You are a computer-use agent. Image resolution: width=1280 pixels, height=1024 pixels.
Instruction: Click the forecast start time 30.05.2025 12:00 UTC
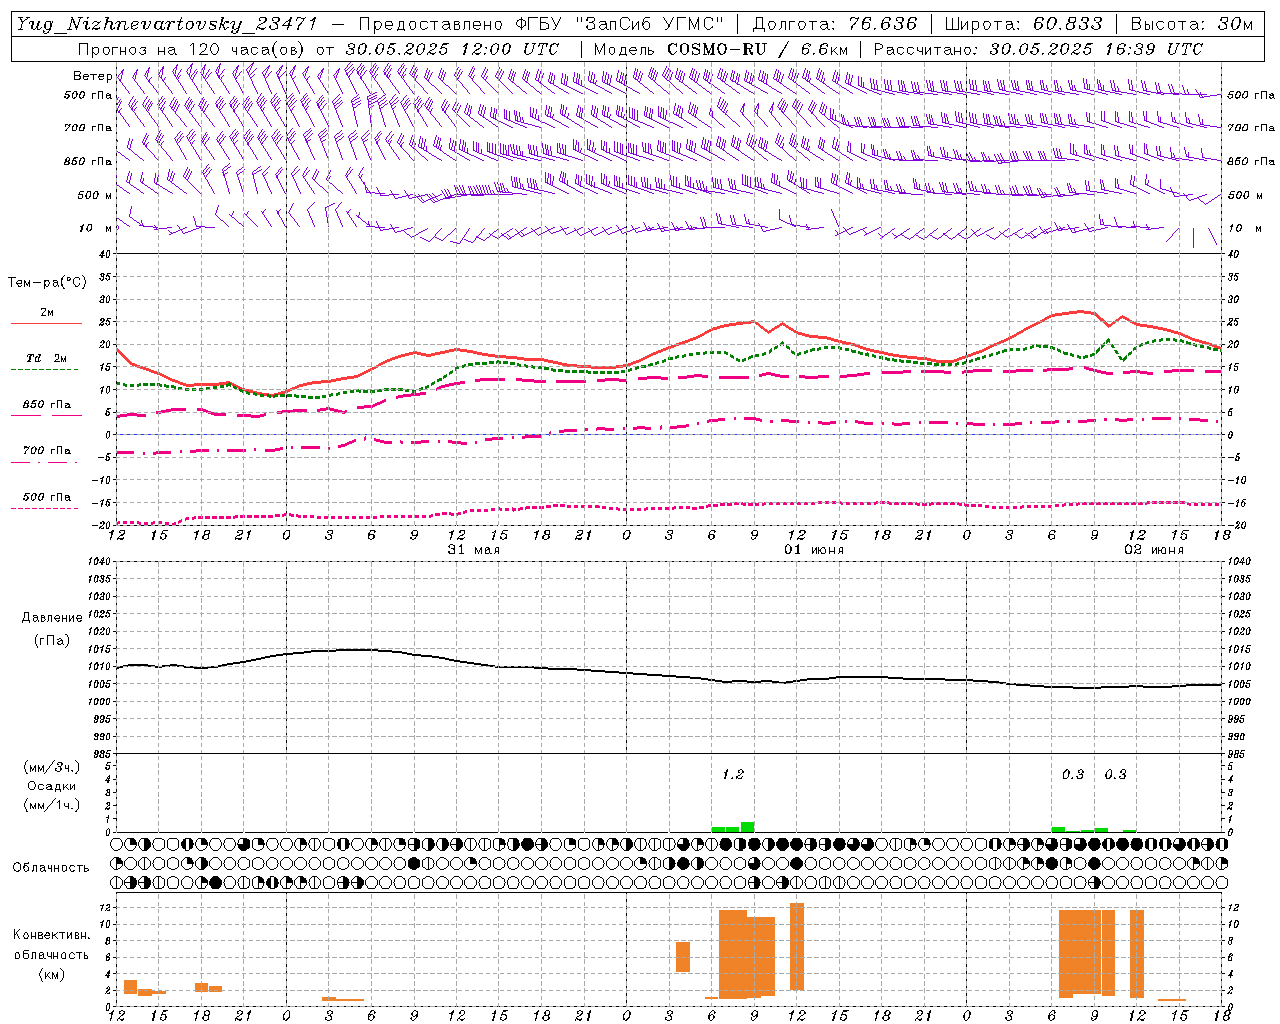pyautogui.click(x=452, y=49)
